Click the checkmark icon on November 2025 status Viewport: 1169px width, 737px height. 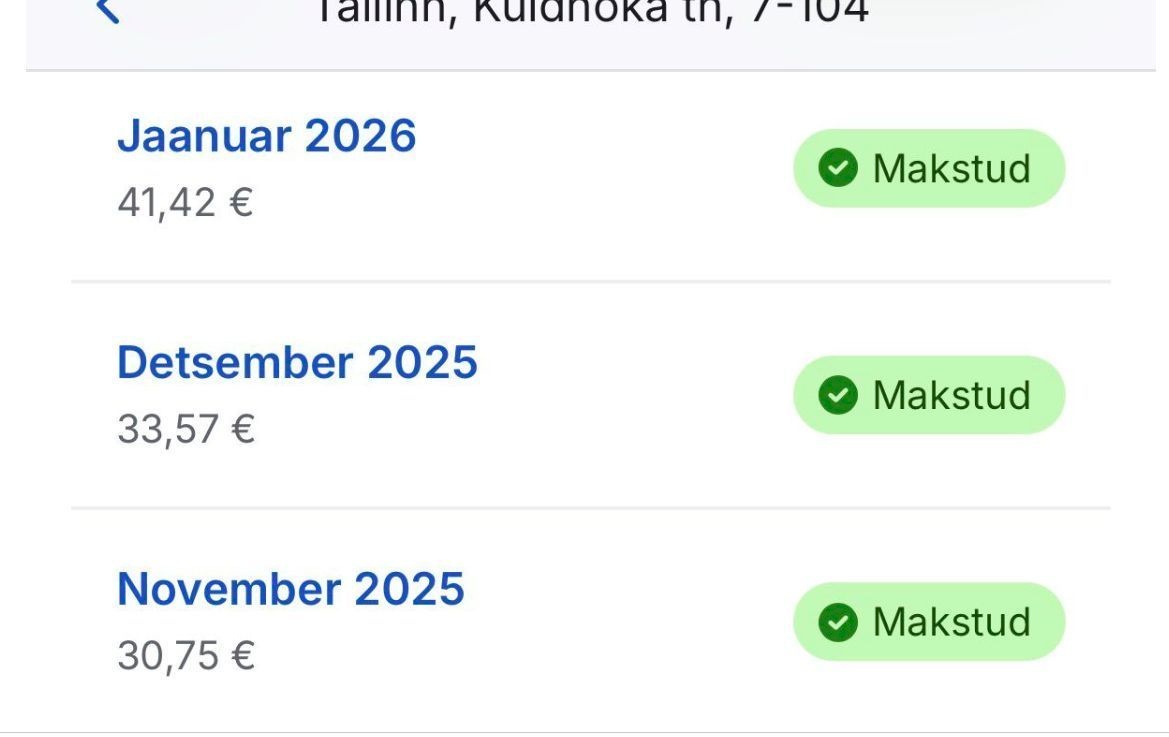point(840,621)
